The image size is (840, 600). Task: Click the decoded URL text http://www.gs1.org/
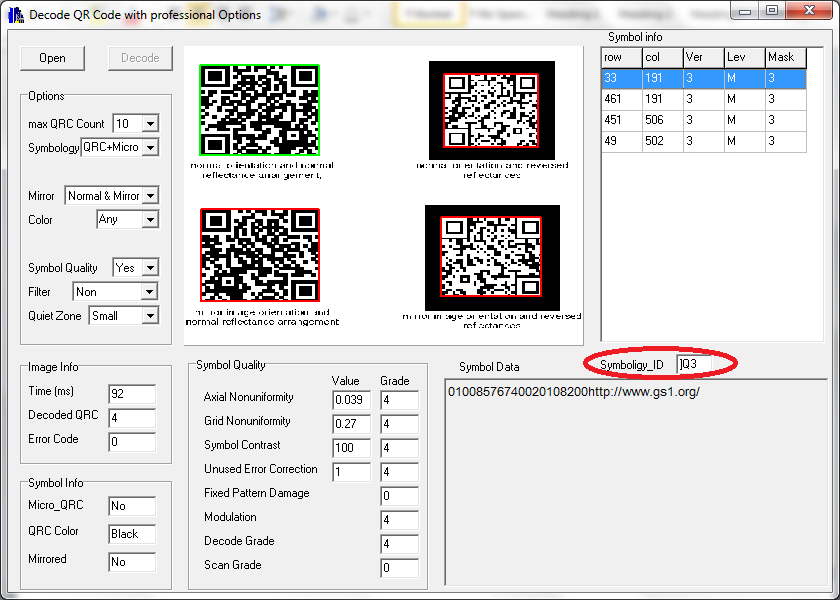point(644,392)
